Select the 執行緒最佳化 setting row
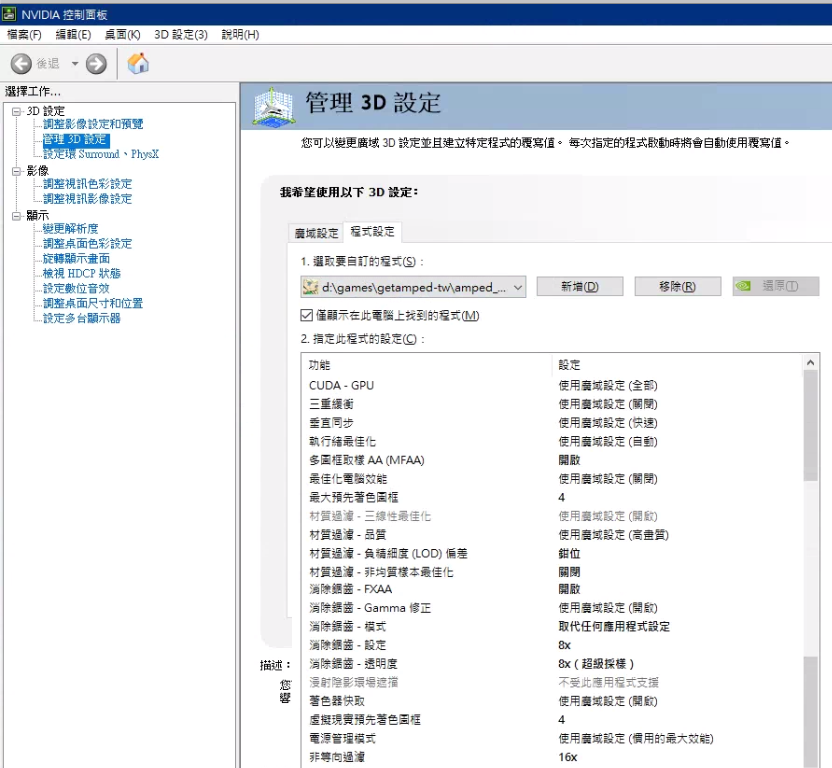832x768 pixels. pos(552,441)
